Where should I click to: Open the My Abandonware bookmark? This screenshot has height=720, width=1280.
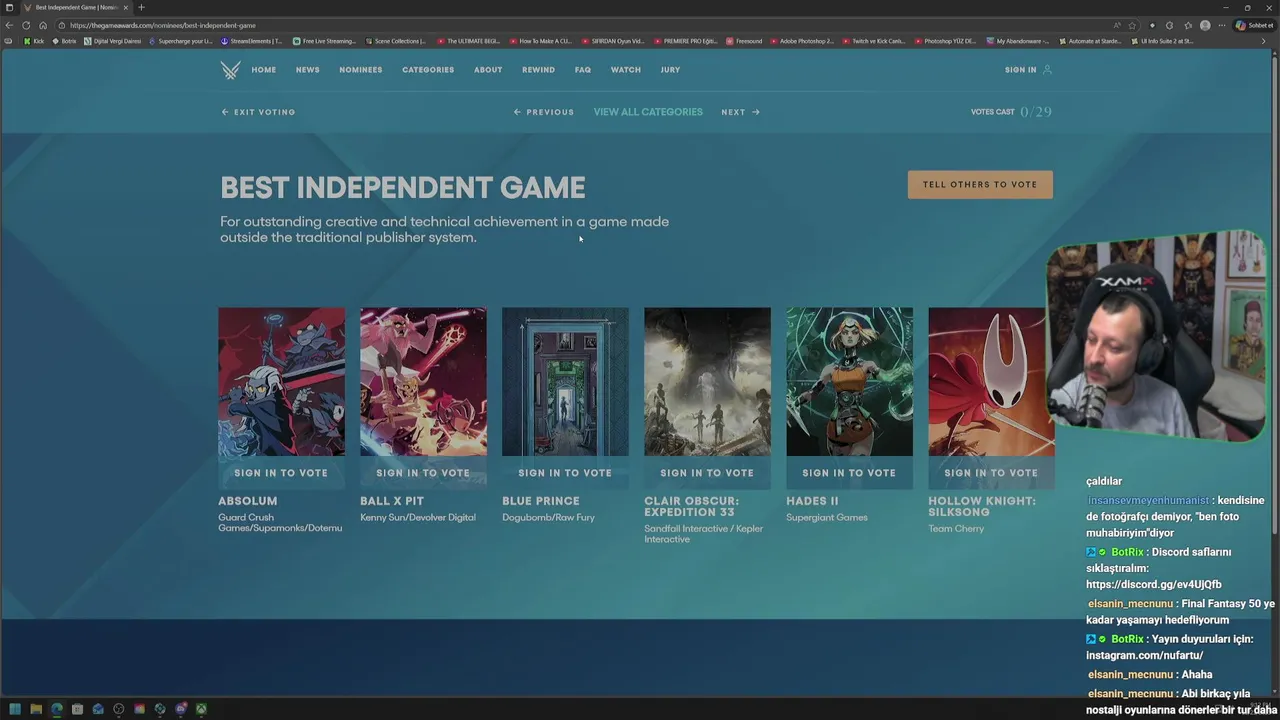click(x=1018, y=41)
